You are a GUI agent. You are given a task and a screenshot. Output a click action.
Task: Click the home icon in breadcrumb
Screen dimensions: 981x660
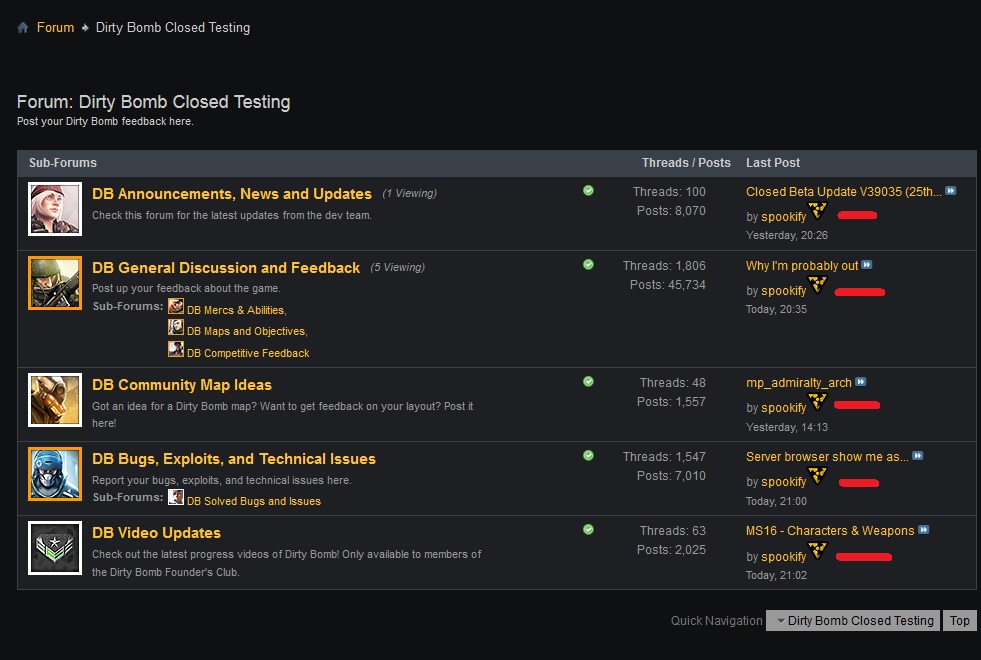click(x=23, y=28)
